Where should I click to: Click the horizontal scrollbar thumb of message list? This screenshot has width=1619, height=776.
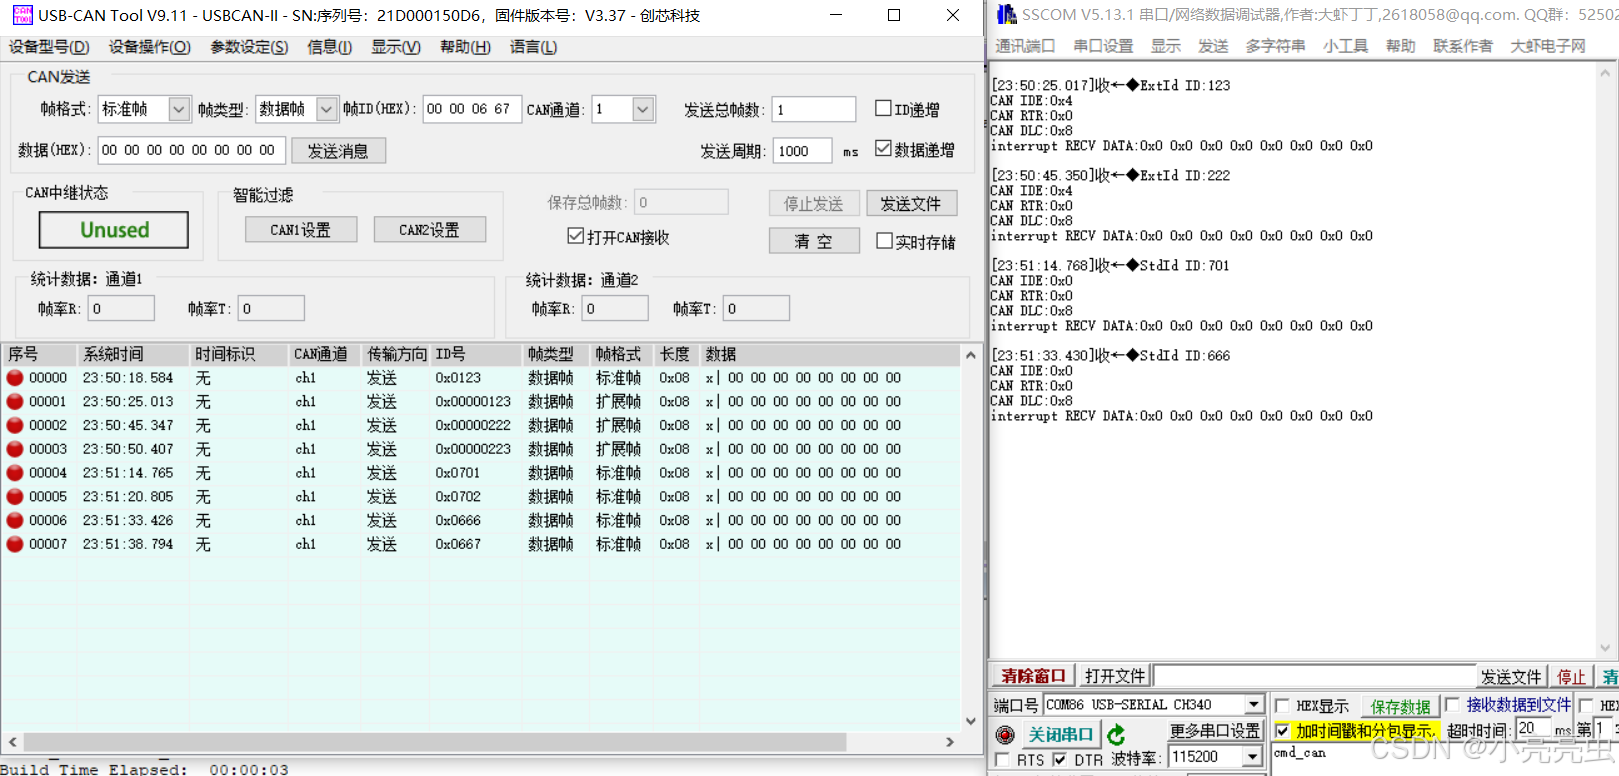(x=435, y=742)
